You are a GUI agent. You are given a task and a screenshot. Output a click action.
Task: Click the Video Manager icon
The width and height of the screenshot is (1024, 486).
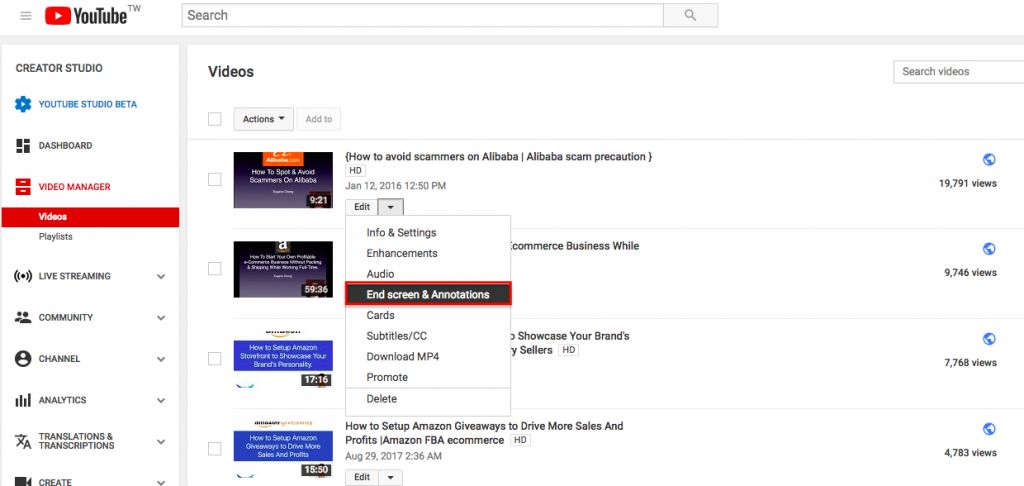point(23,187)
